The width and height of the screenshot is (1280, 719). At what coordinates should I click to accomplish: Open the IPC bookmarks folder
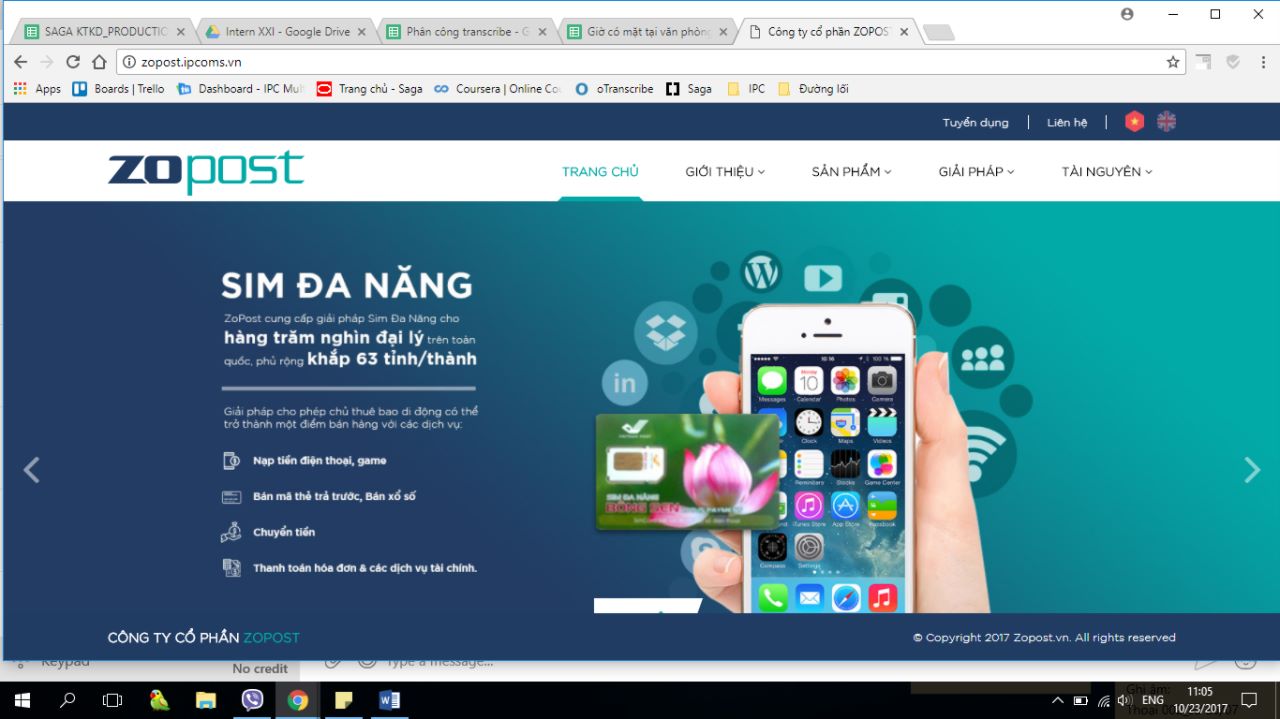click(746, 89)
